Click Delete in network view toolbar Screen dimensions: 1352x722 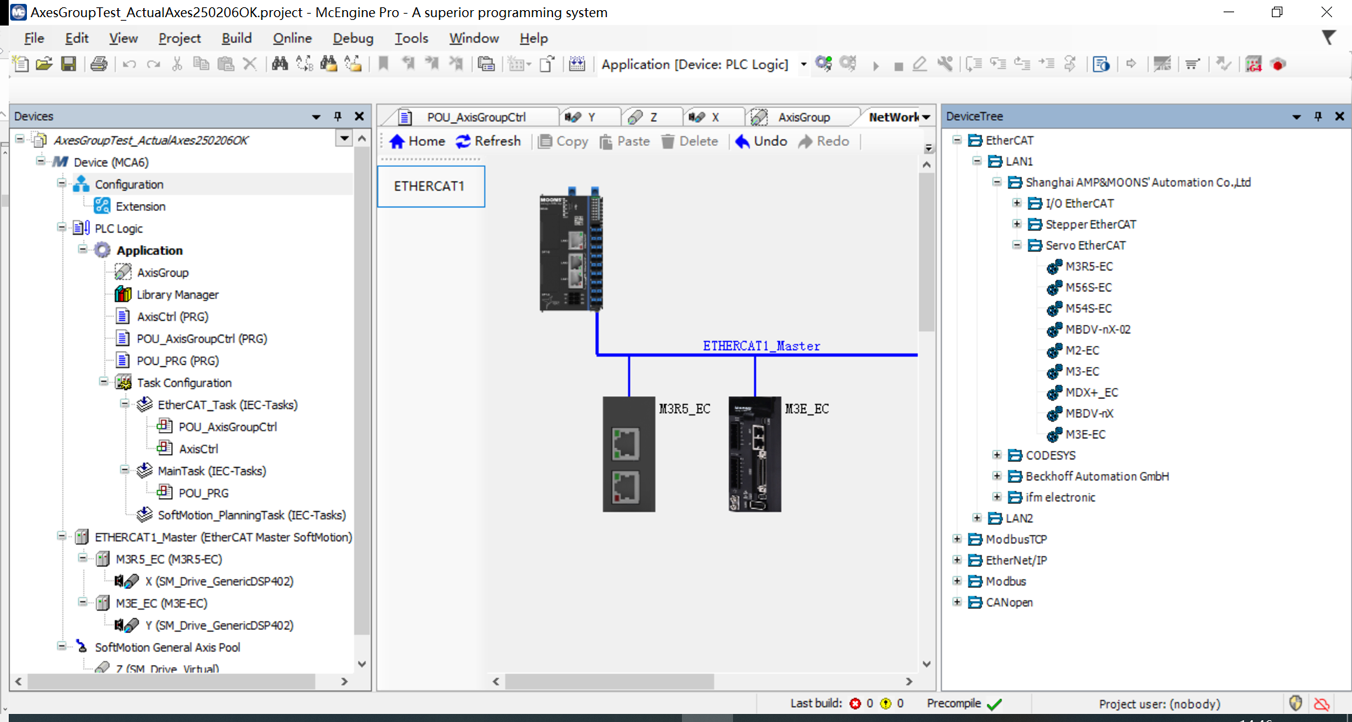(689, 141)
